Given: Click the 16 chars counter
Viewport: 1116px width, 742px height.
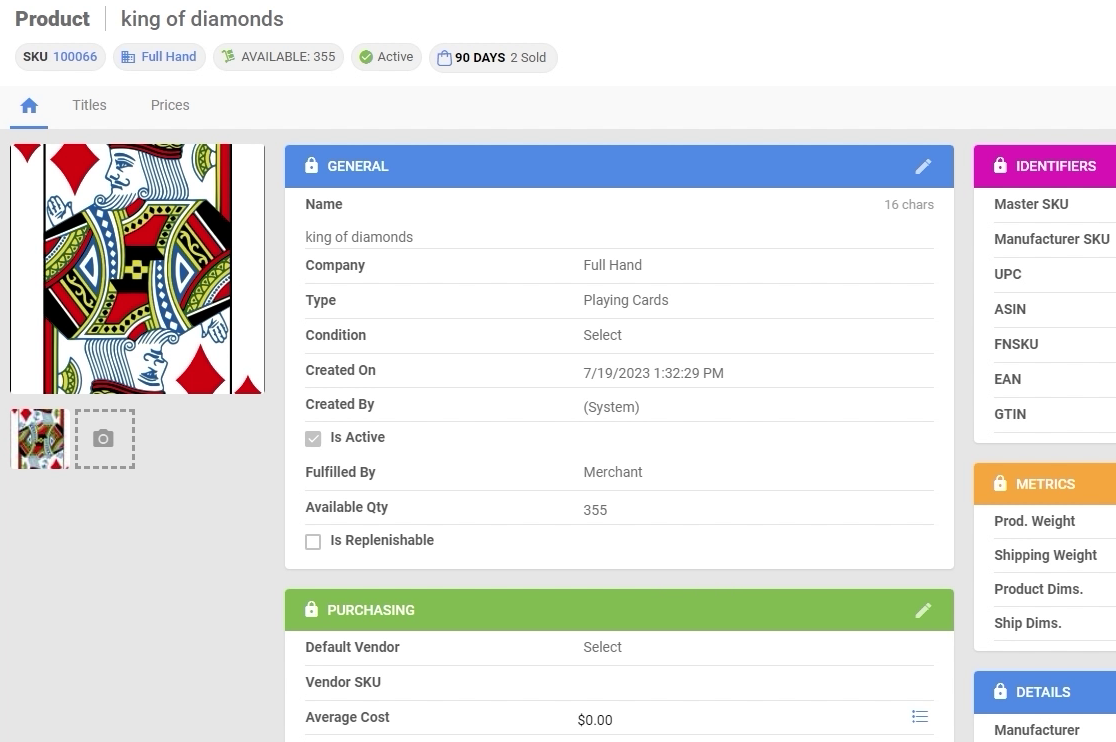Looking at the screenshot, I should 909,205.
